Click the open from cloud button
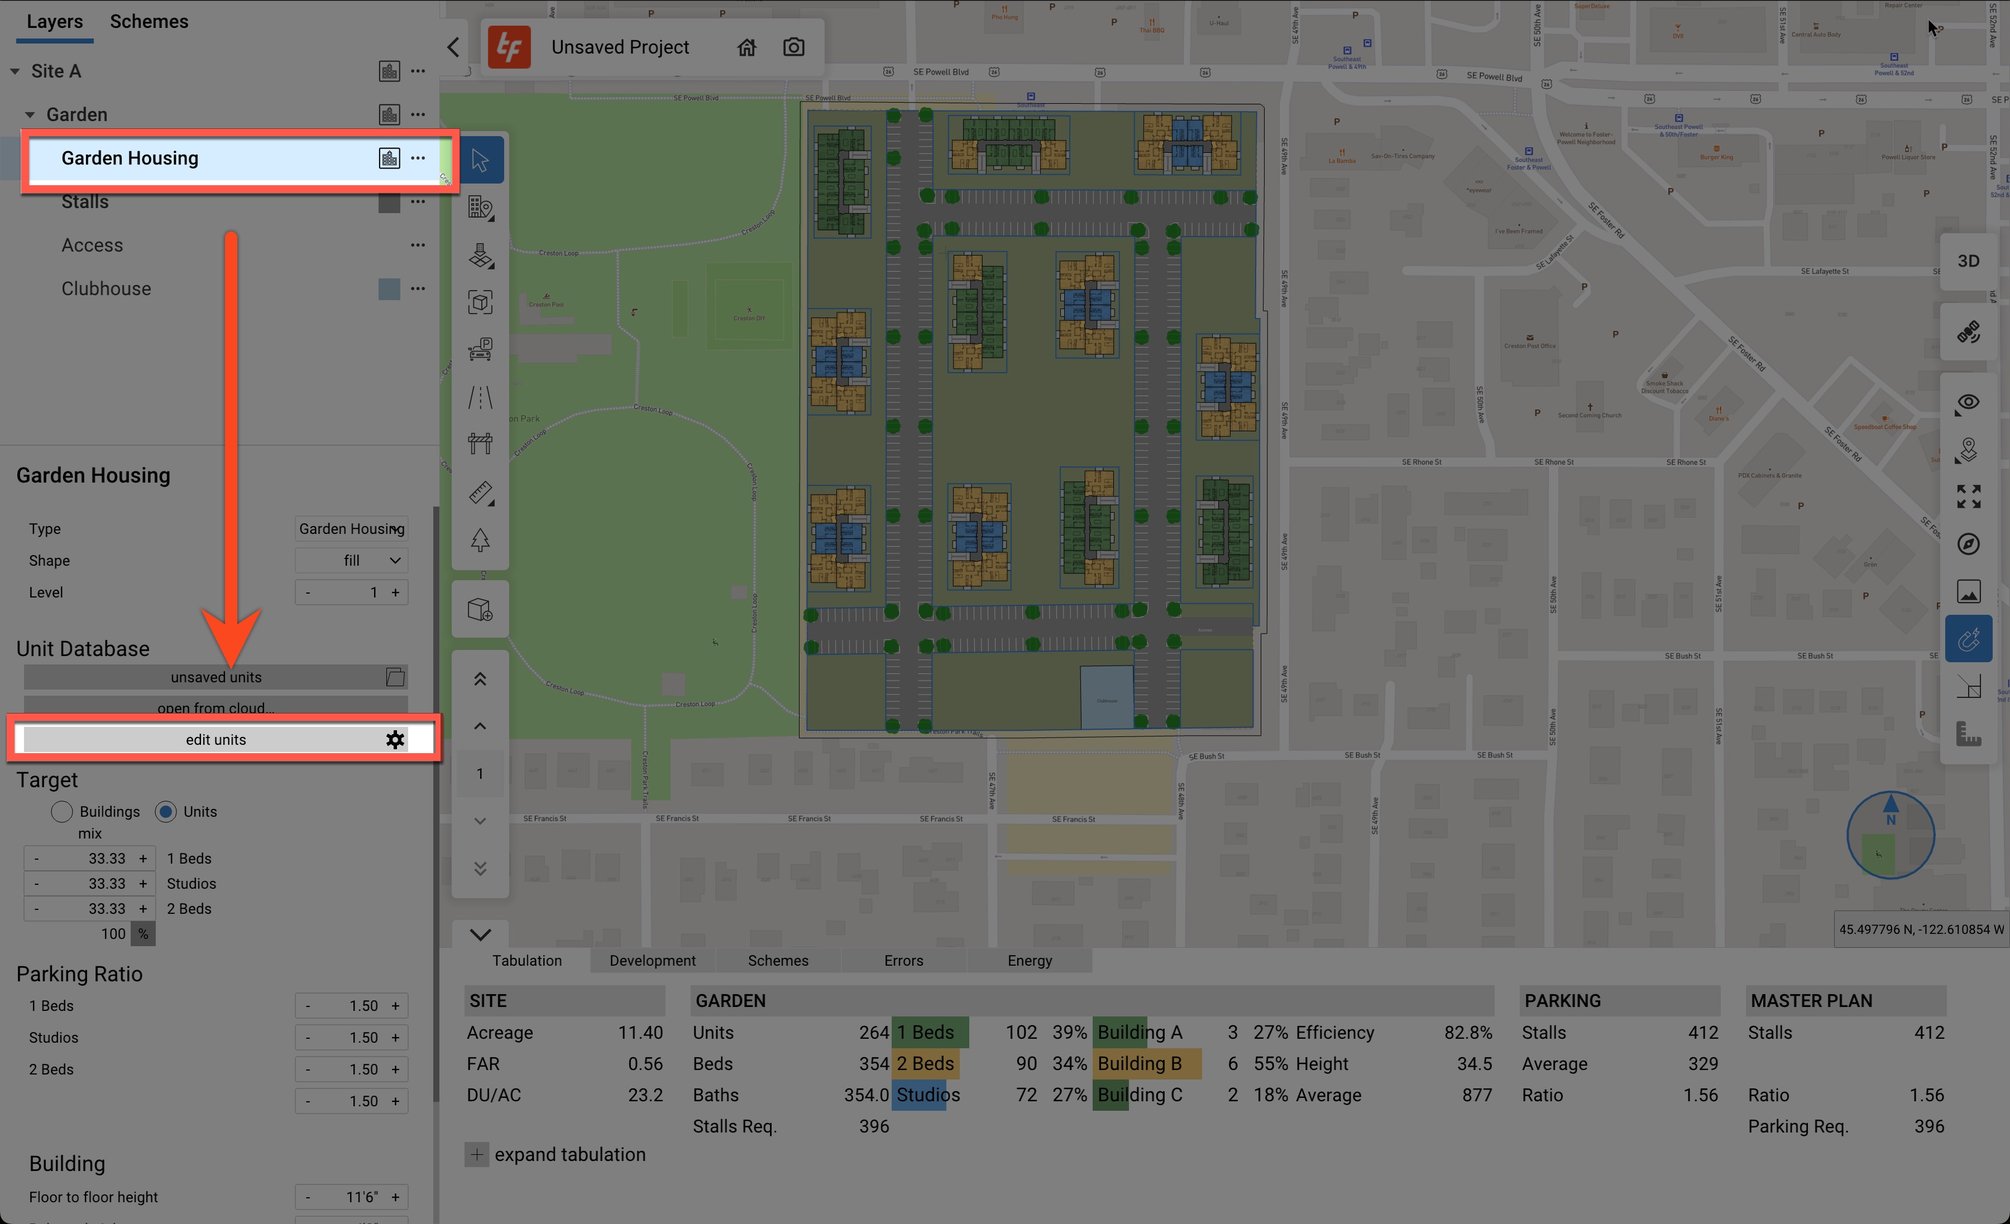The height and width of the screenshot is (1224, 2010). [x=216, y=706]
